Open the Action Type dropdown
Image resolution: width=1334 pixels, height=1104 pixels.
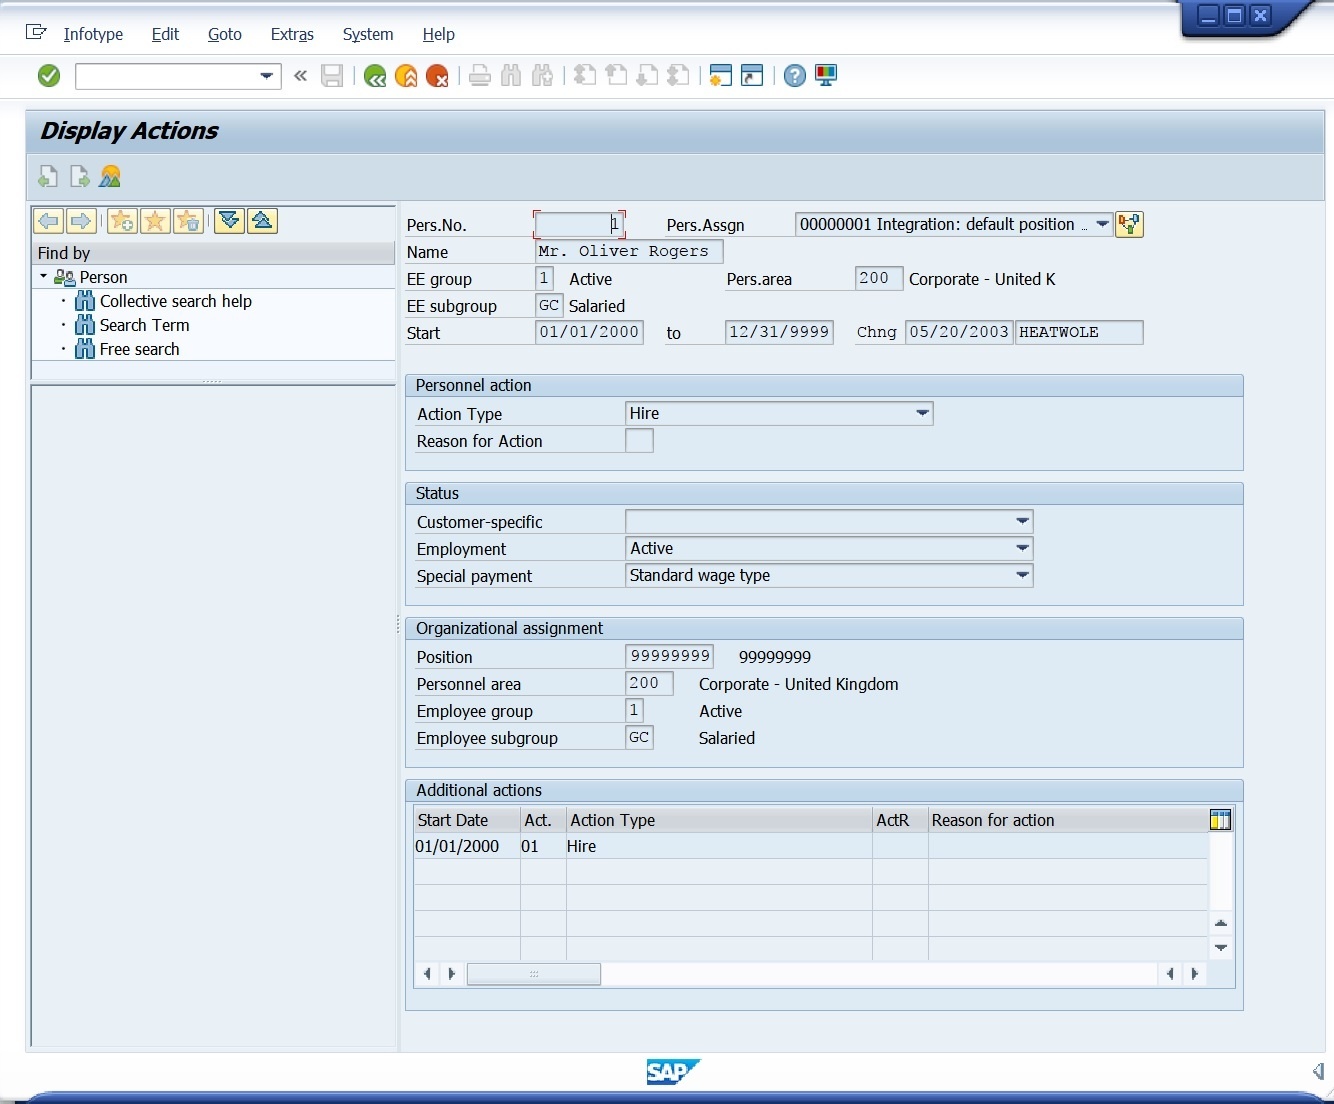[922, 413]
